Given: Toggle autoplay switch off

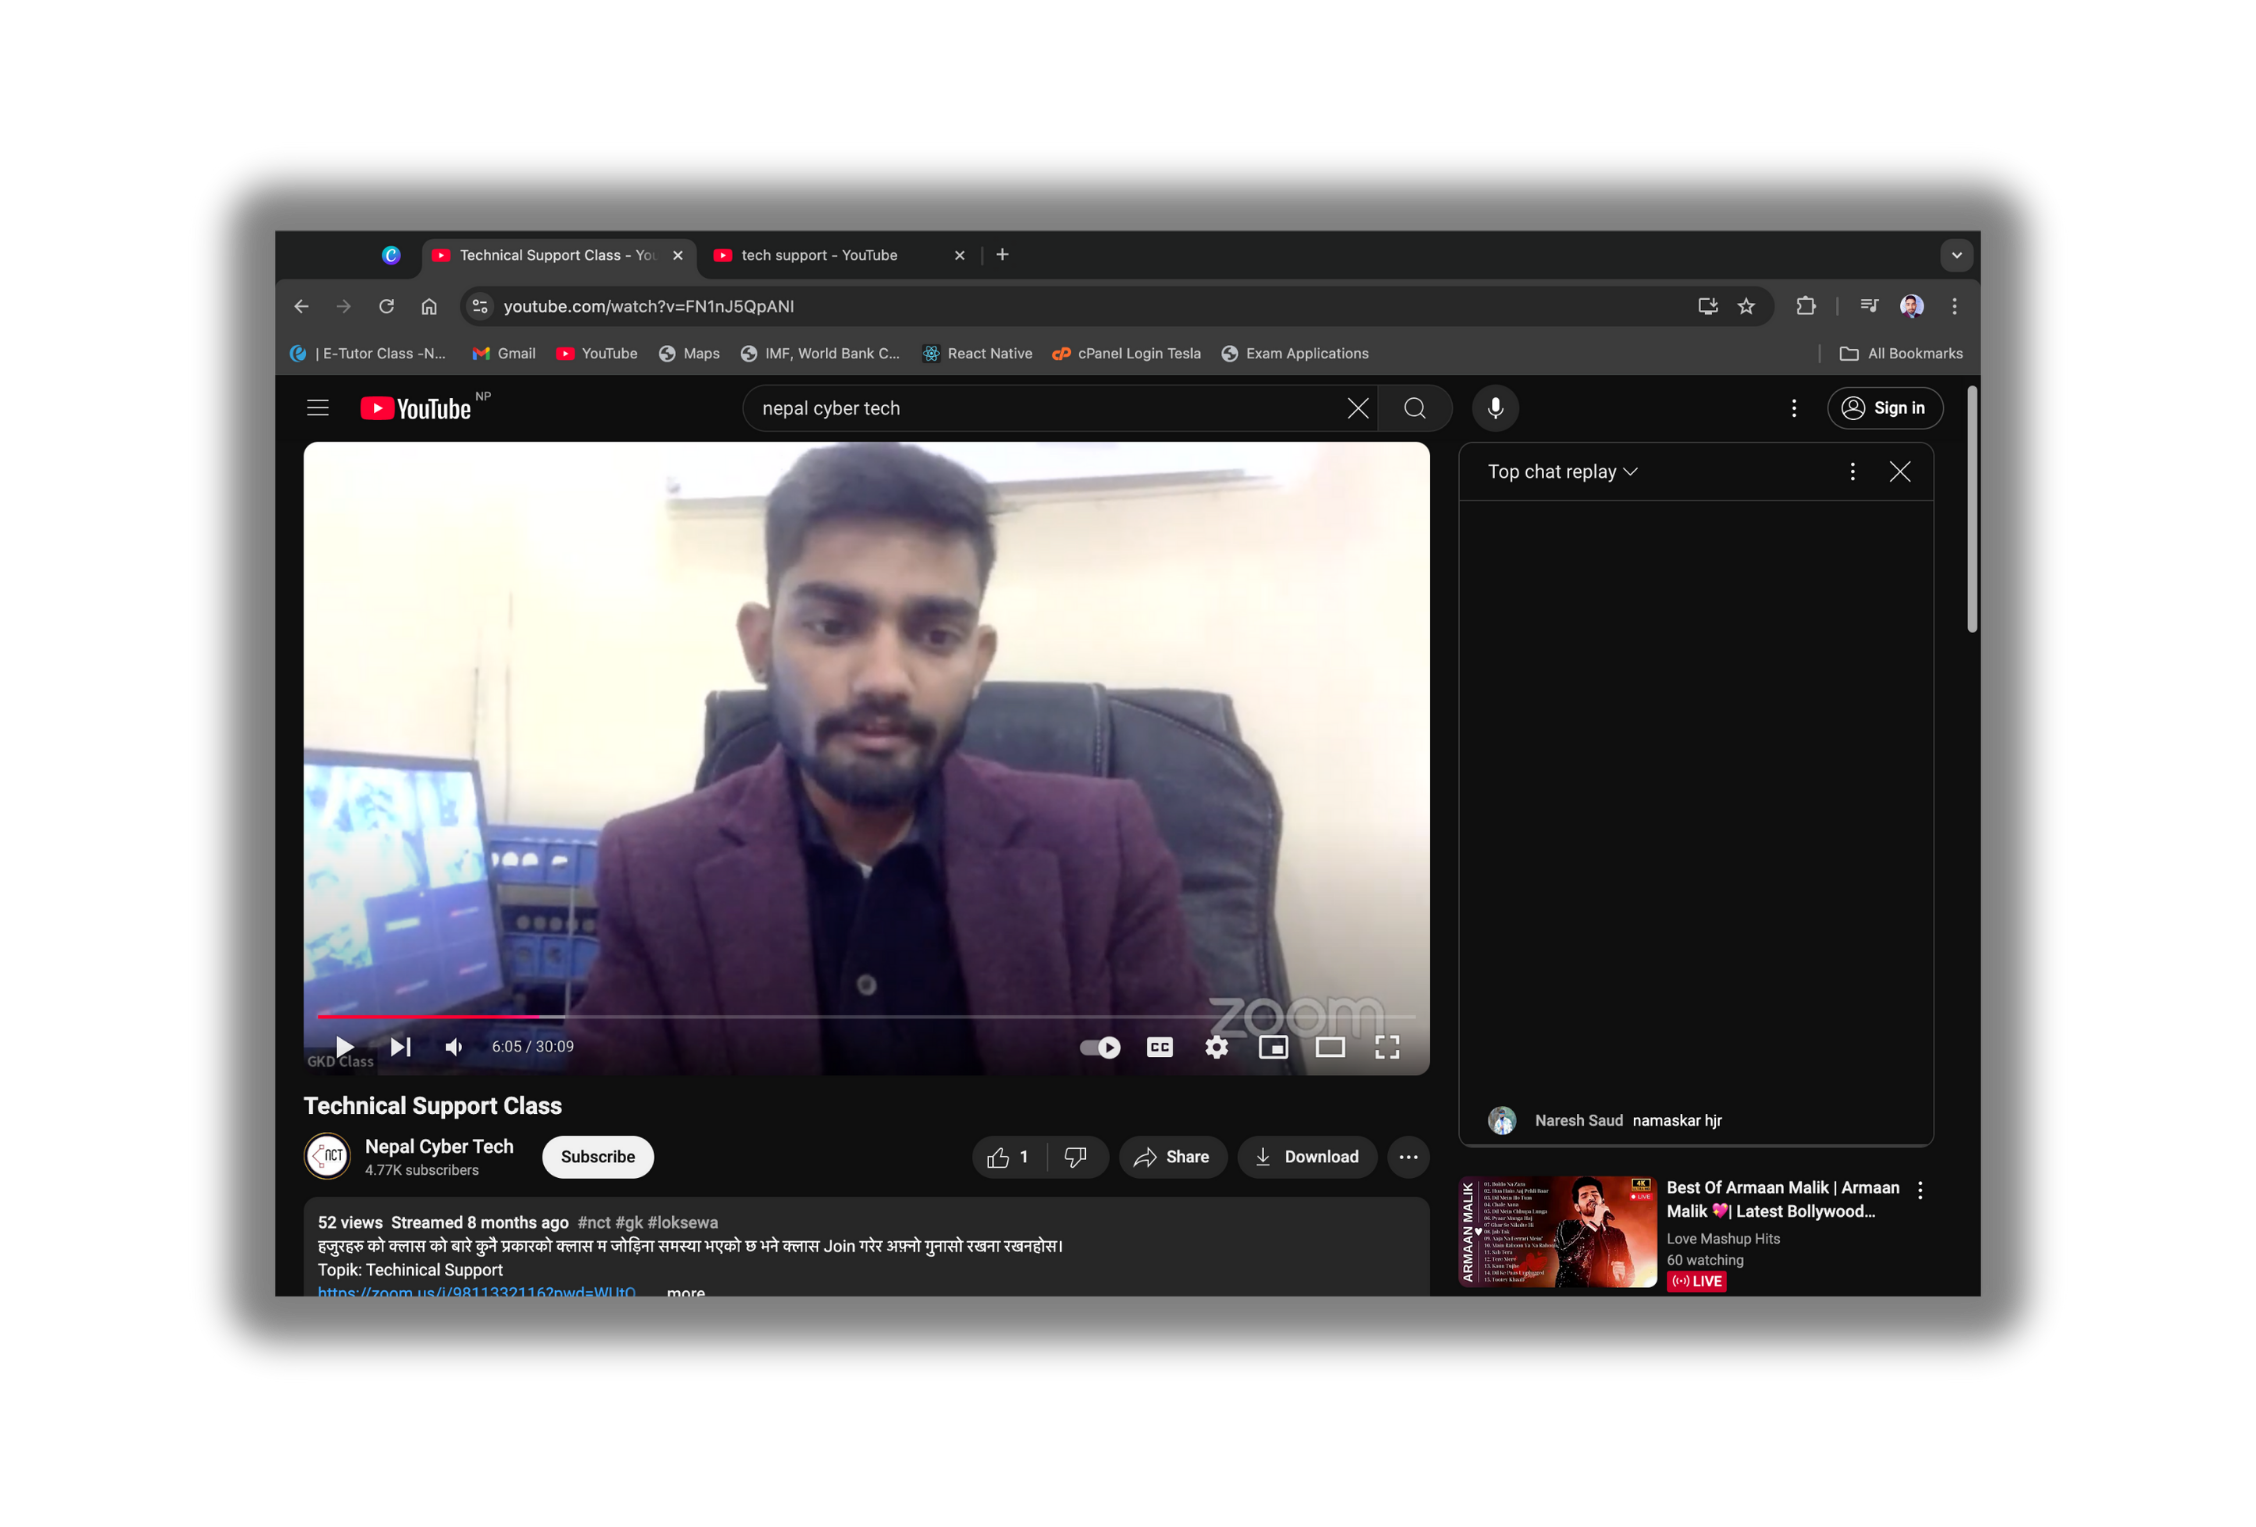Looking at the screenshot, I should 1100,1047.
